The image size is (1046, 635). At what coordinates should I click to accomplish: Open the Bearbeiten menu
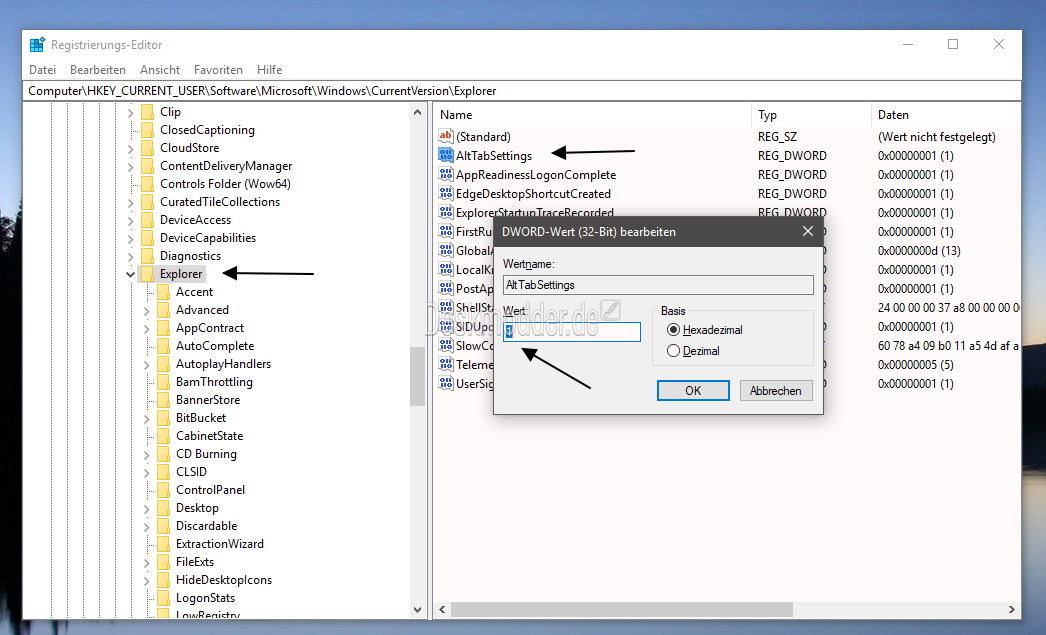pyautogui.click(x=98, y=69)
